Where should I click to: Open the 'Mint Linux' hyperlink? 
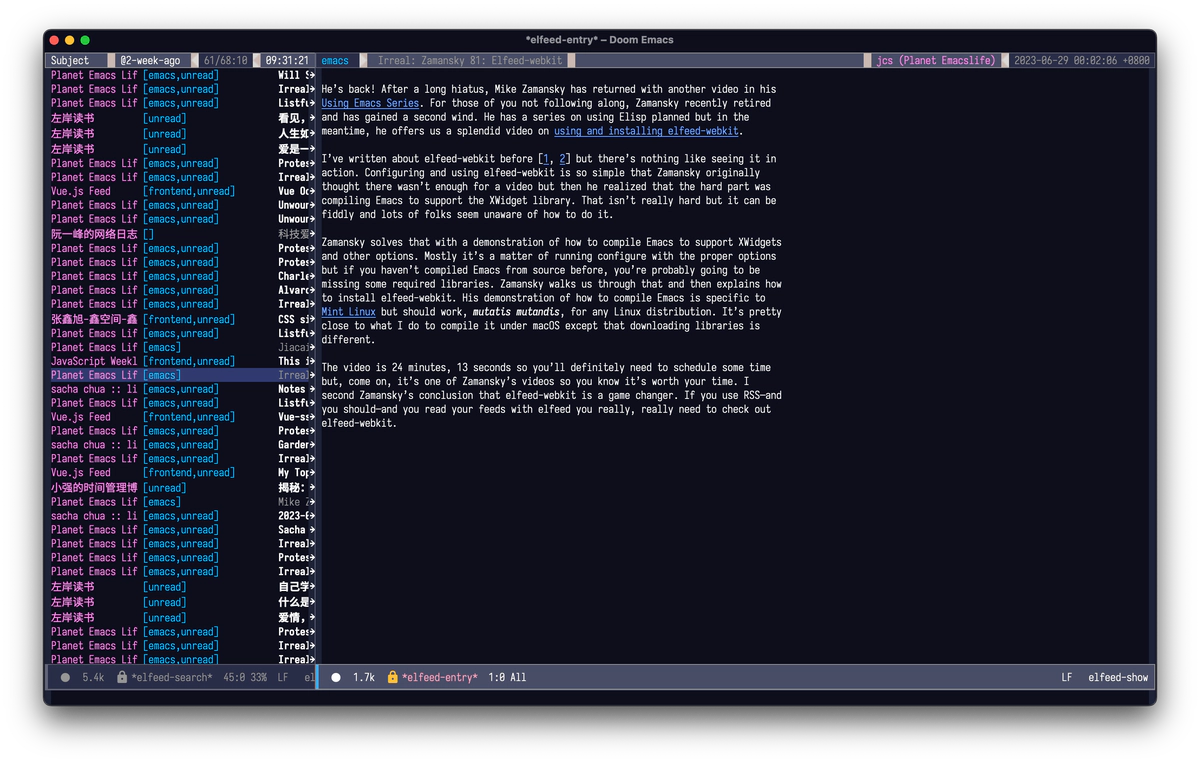(348, 312)
